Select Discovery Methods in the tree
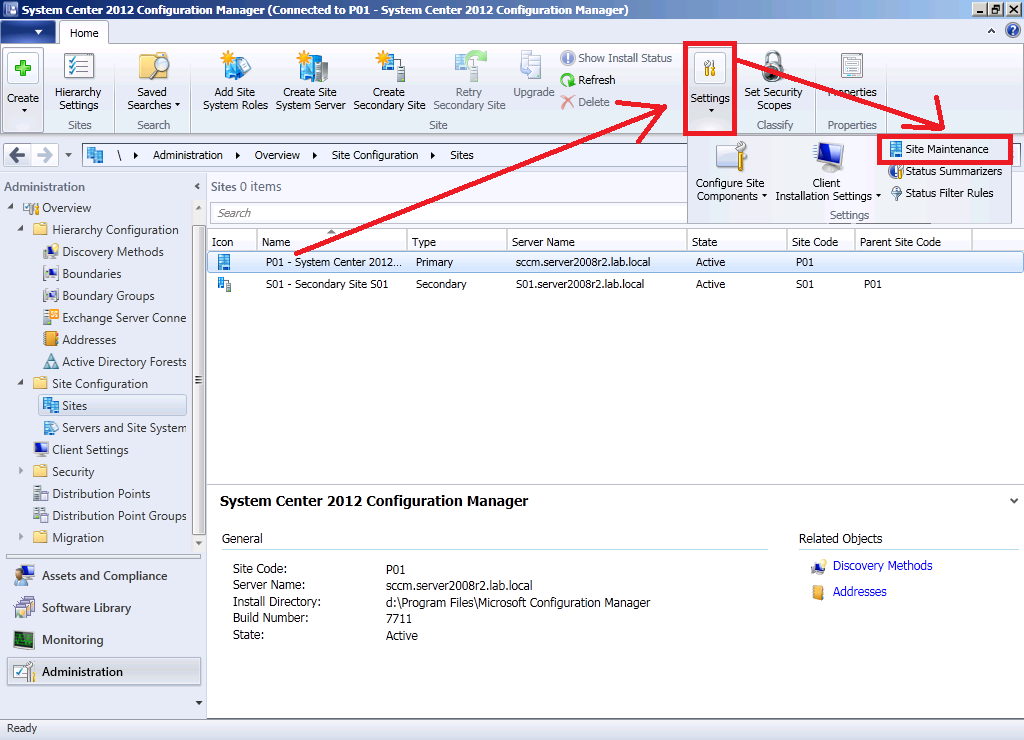This screenshot has height=740, width=1024. 113,252
